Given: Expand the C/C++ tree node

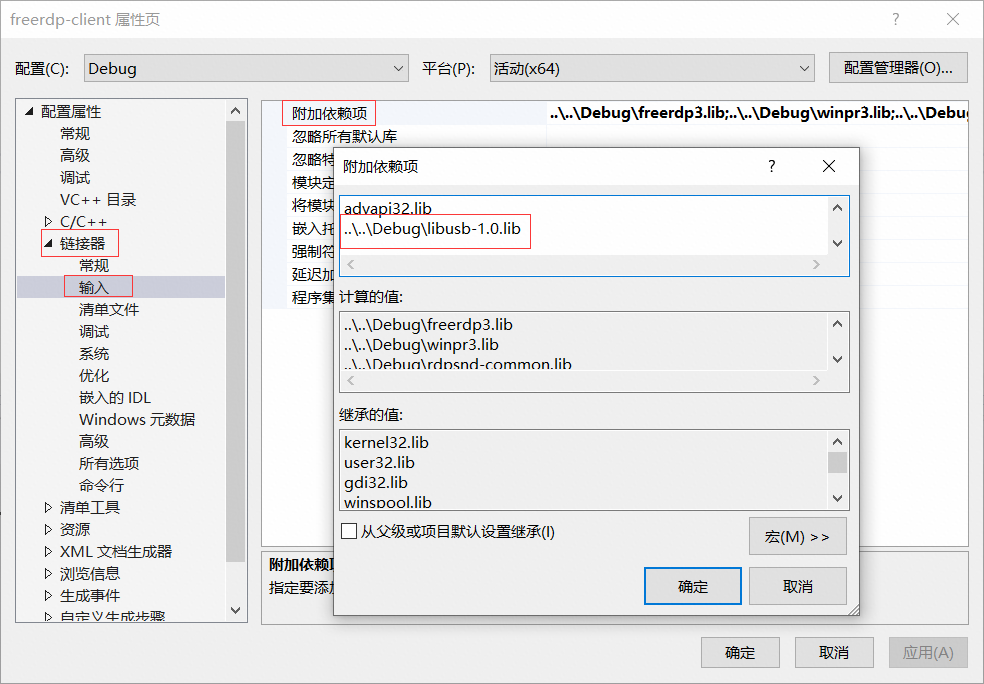Looking at the screenshot, I should [x=46, y=221].
